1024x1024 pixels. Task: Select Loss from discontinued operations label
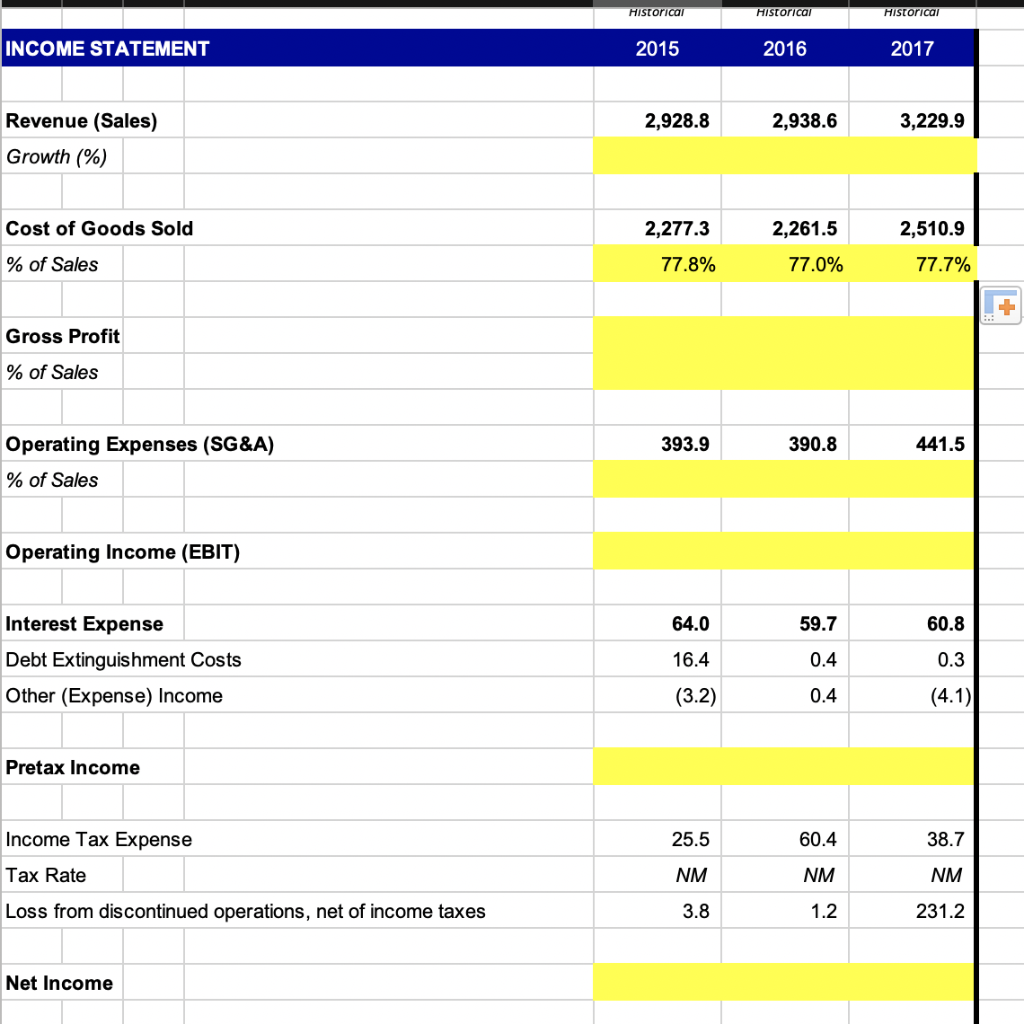[246, 911]
